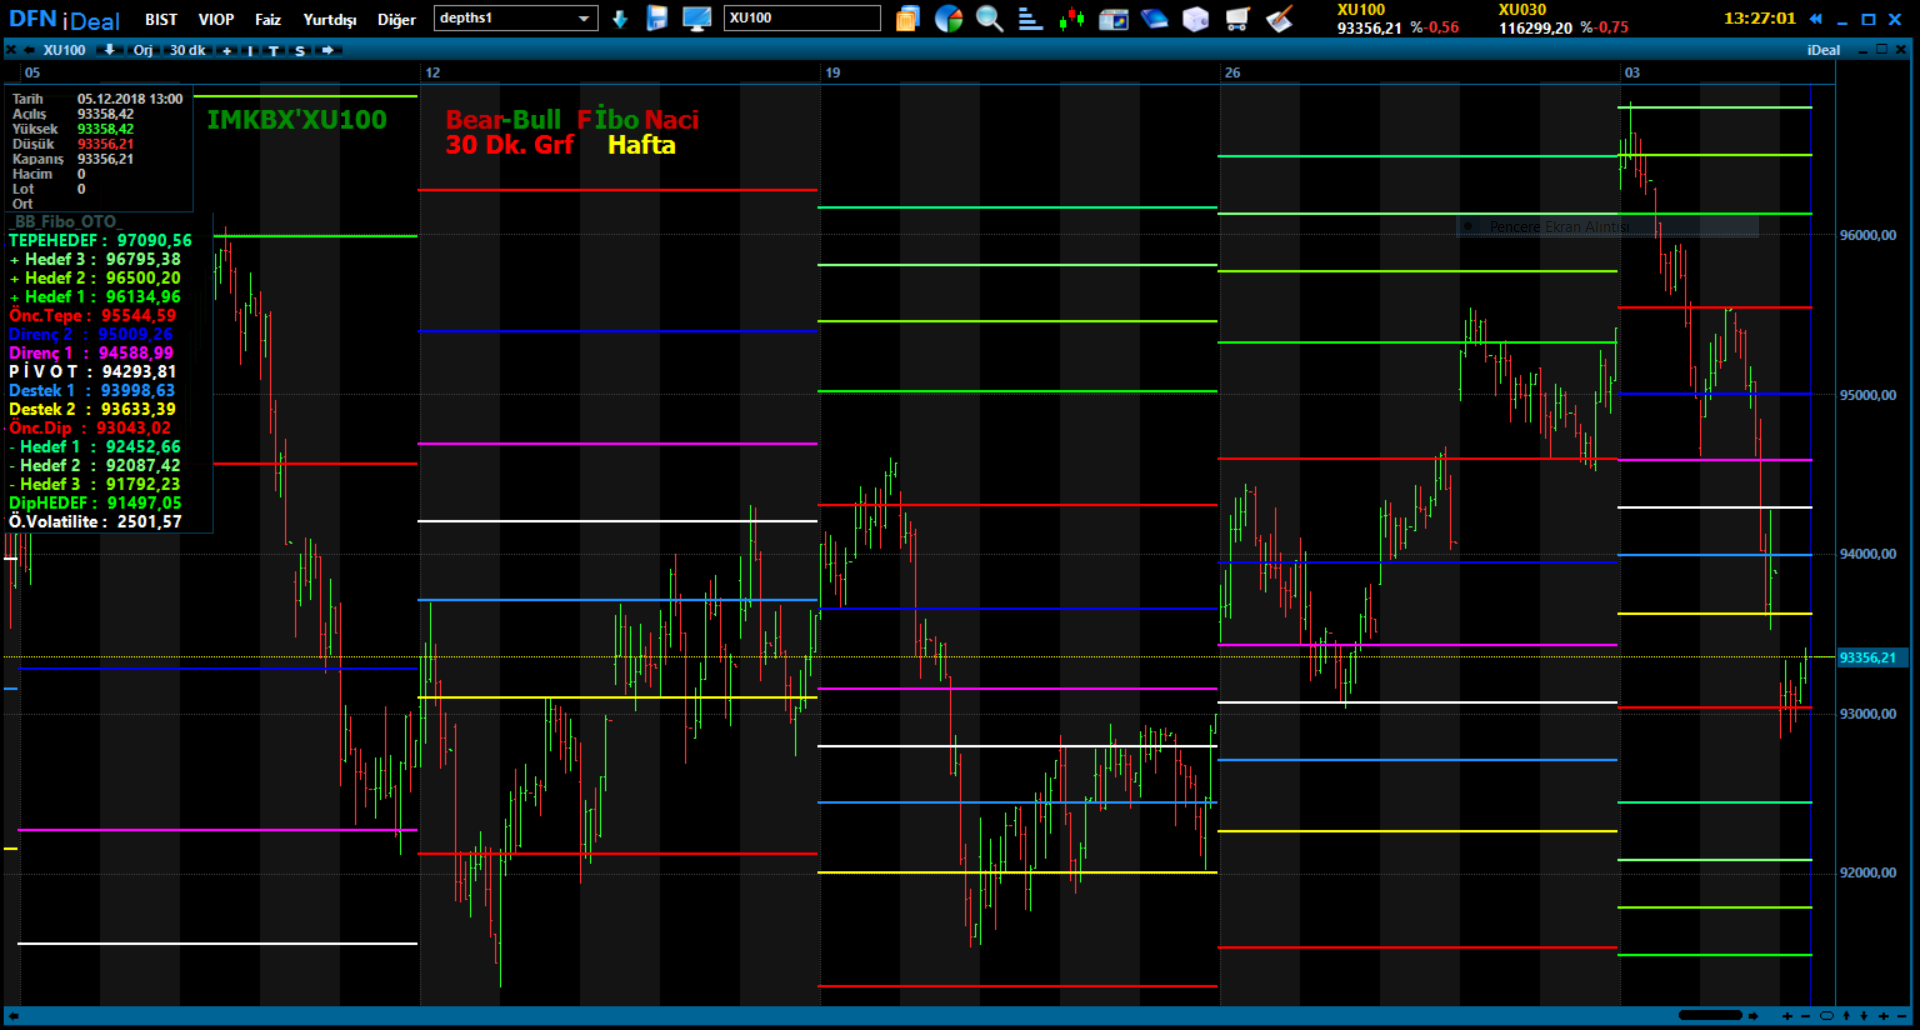Screen dimensions: 1920x1030
Task: Click the white cube box icon
Action: click(x=1195, y=18)
